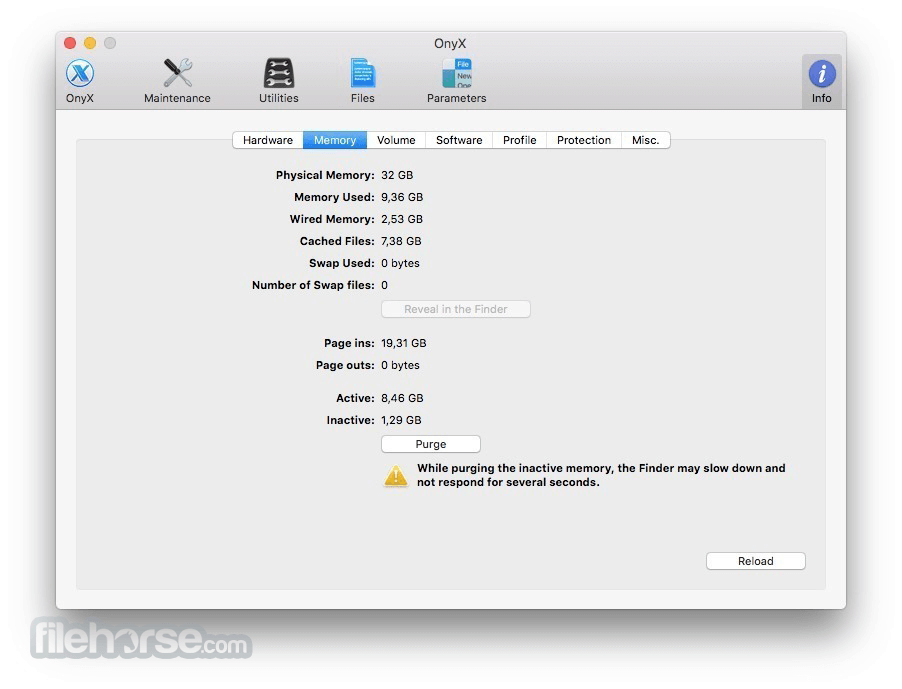
Task: Click the Reload button
Action: coord(755,561)
